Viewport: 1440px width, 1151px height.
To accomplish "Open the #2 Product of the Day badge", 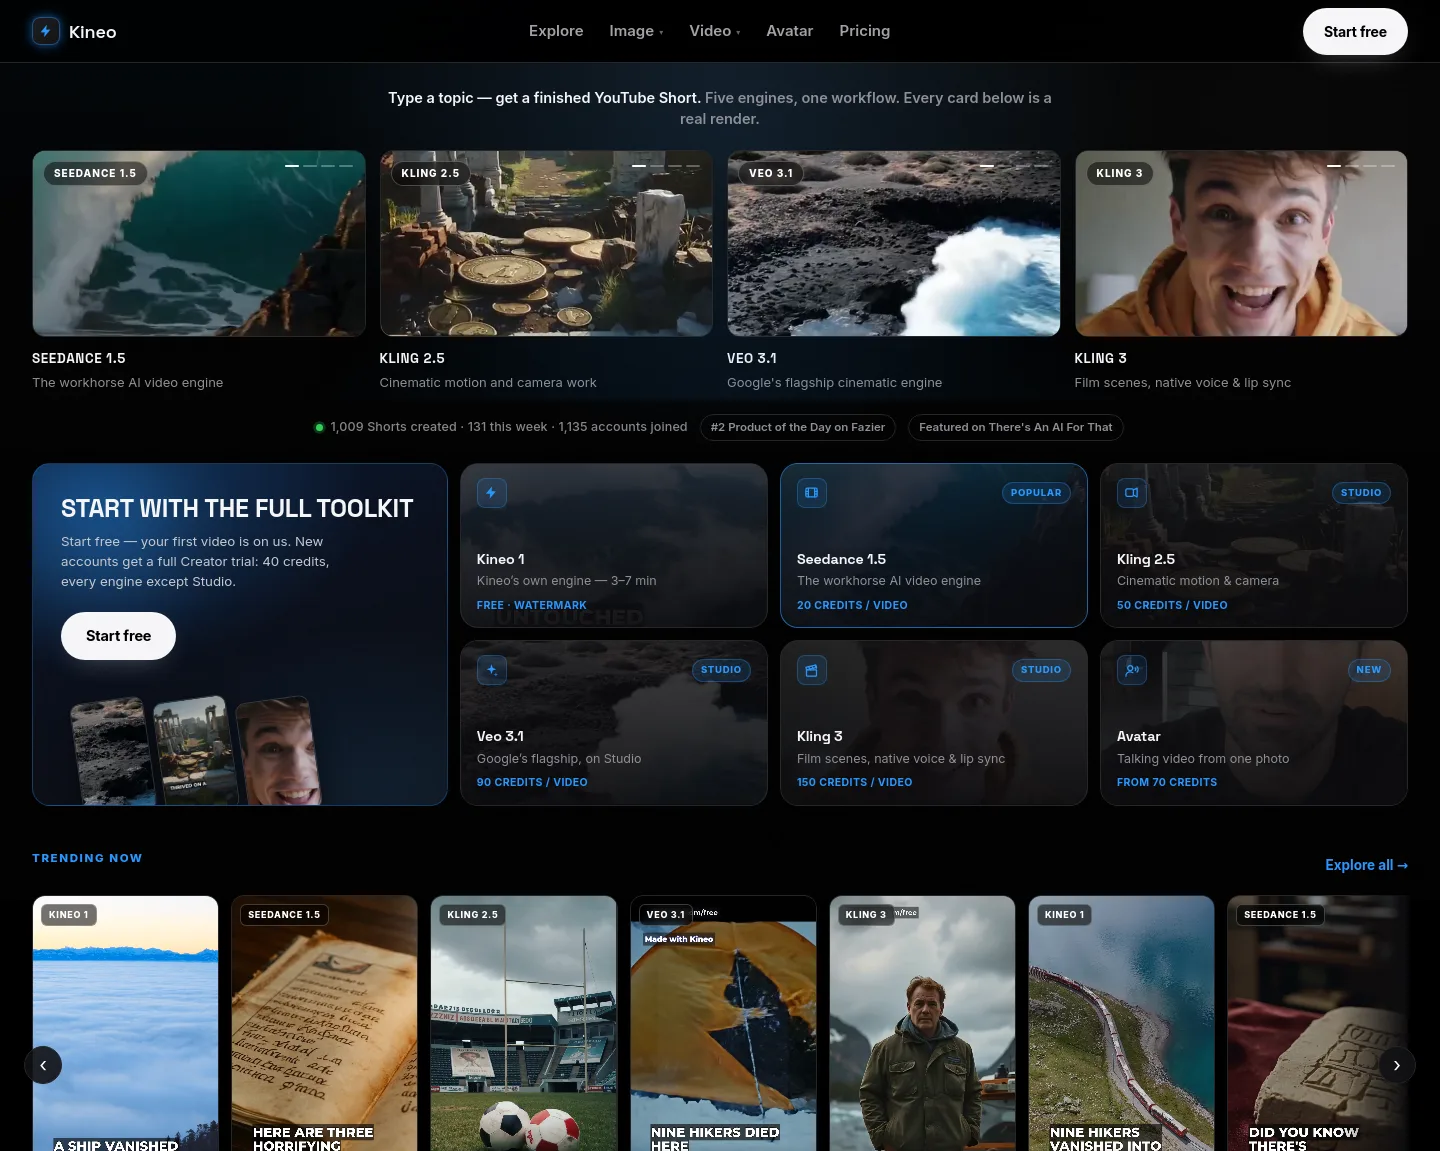I will click(x=798, y=427).
